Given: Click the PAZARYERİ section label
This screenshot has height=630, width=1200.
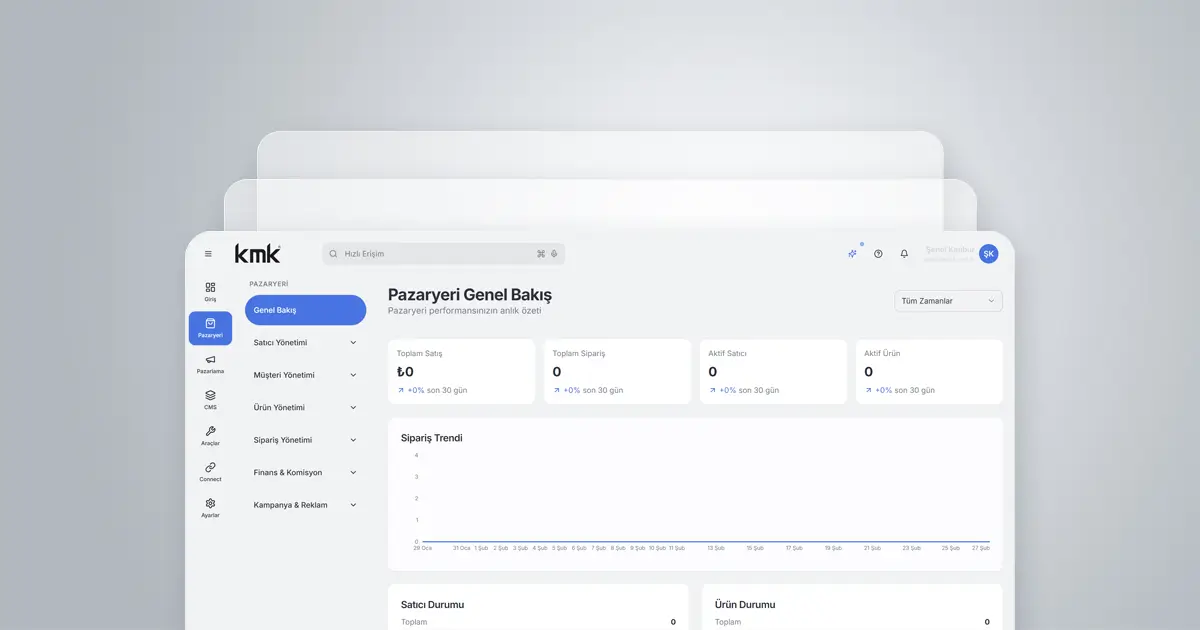Looking at the screenshot, I should coord(269,284).
